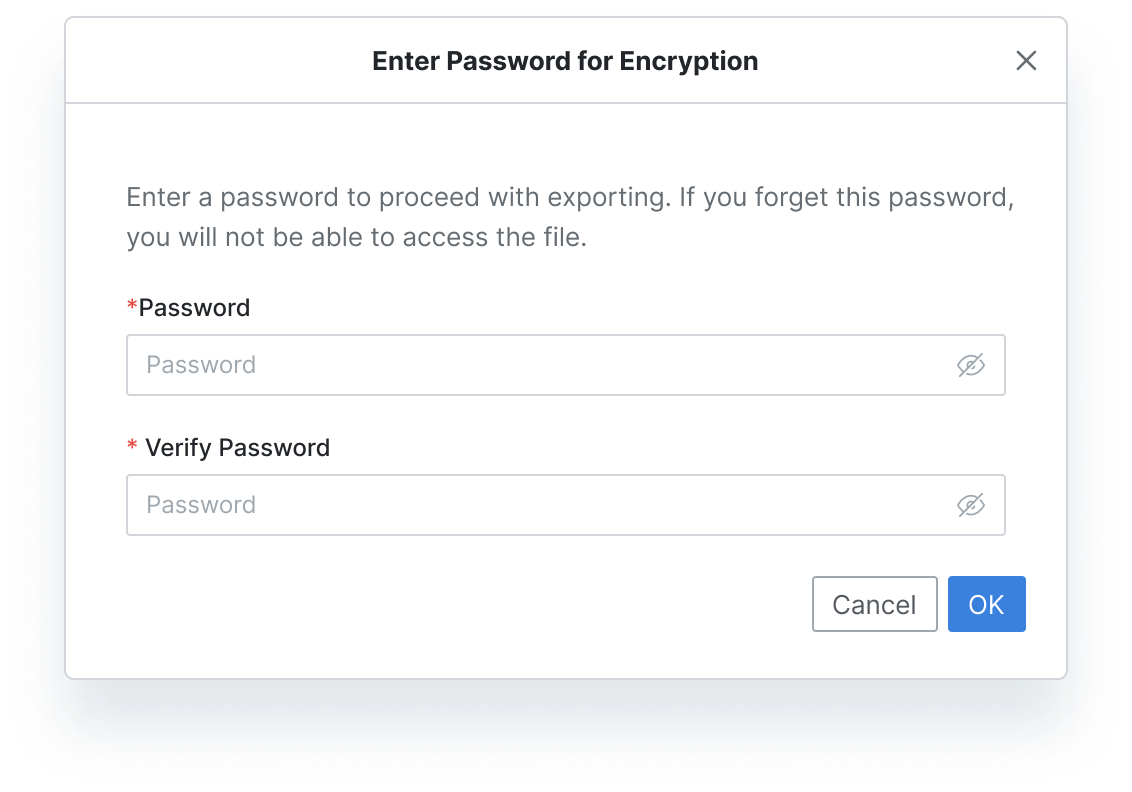Click the export password warning text
Viewport: 1132px width, 792px height.
coord(570,217)
